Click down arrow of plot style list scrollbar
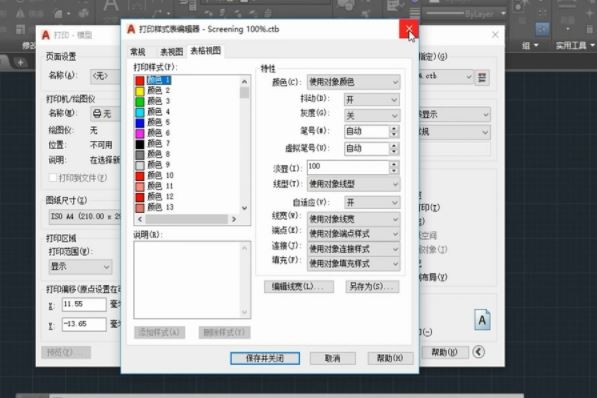The height and width of the screenshot is (398, 597). click(244, 208)
